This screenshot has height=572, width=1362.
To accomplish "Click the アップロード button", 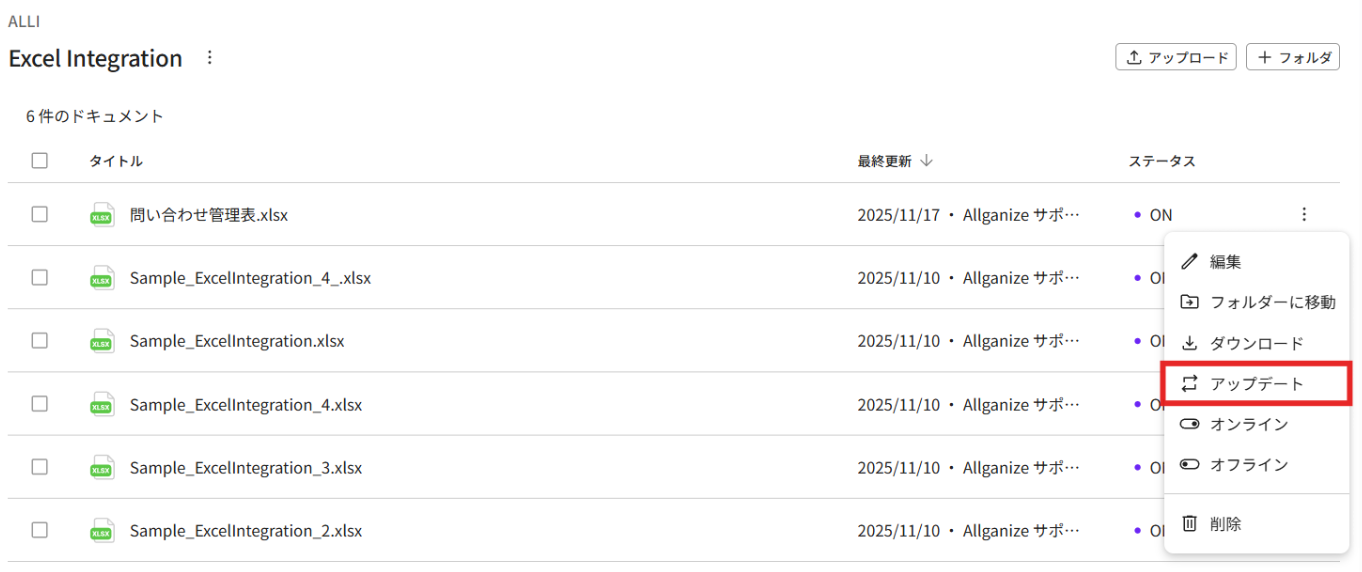I will [1175, 58].
